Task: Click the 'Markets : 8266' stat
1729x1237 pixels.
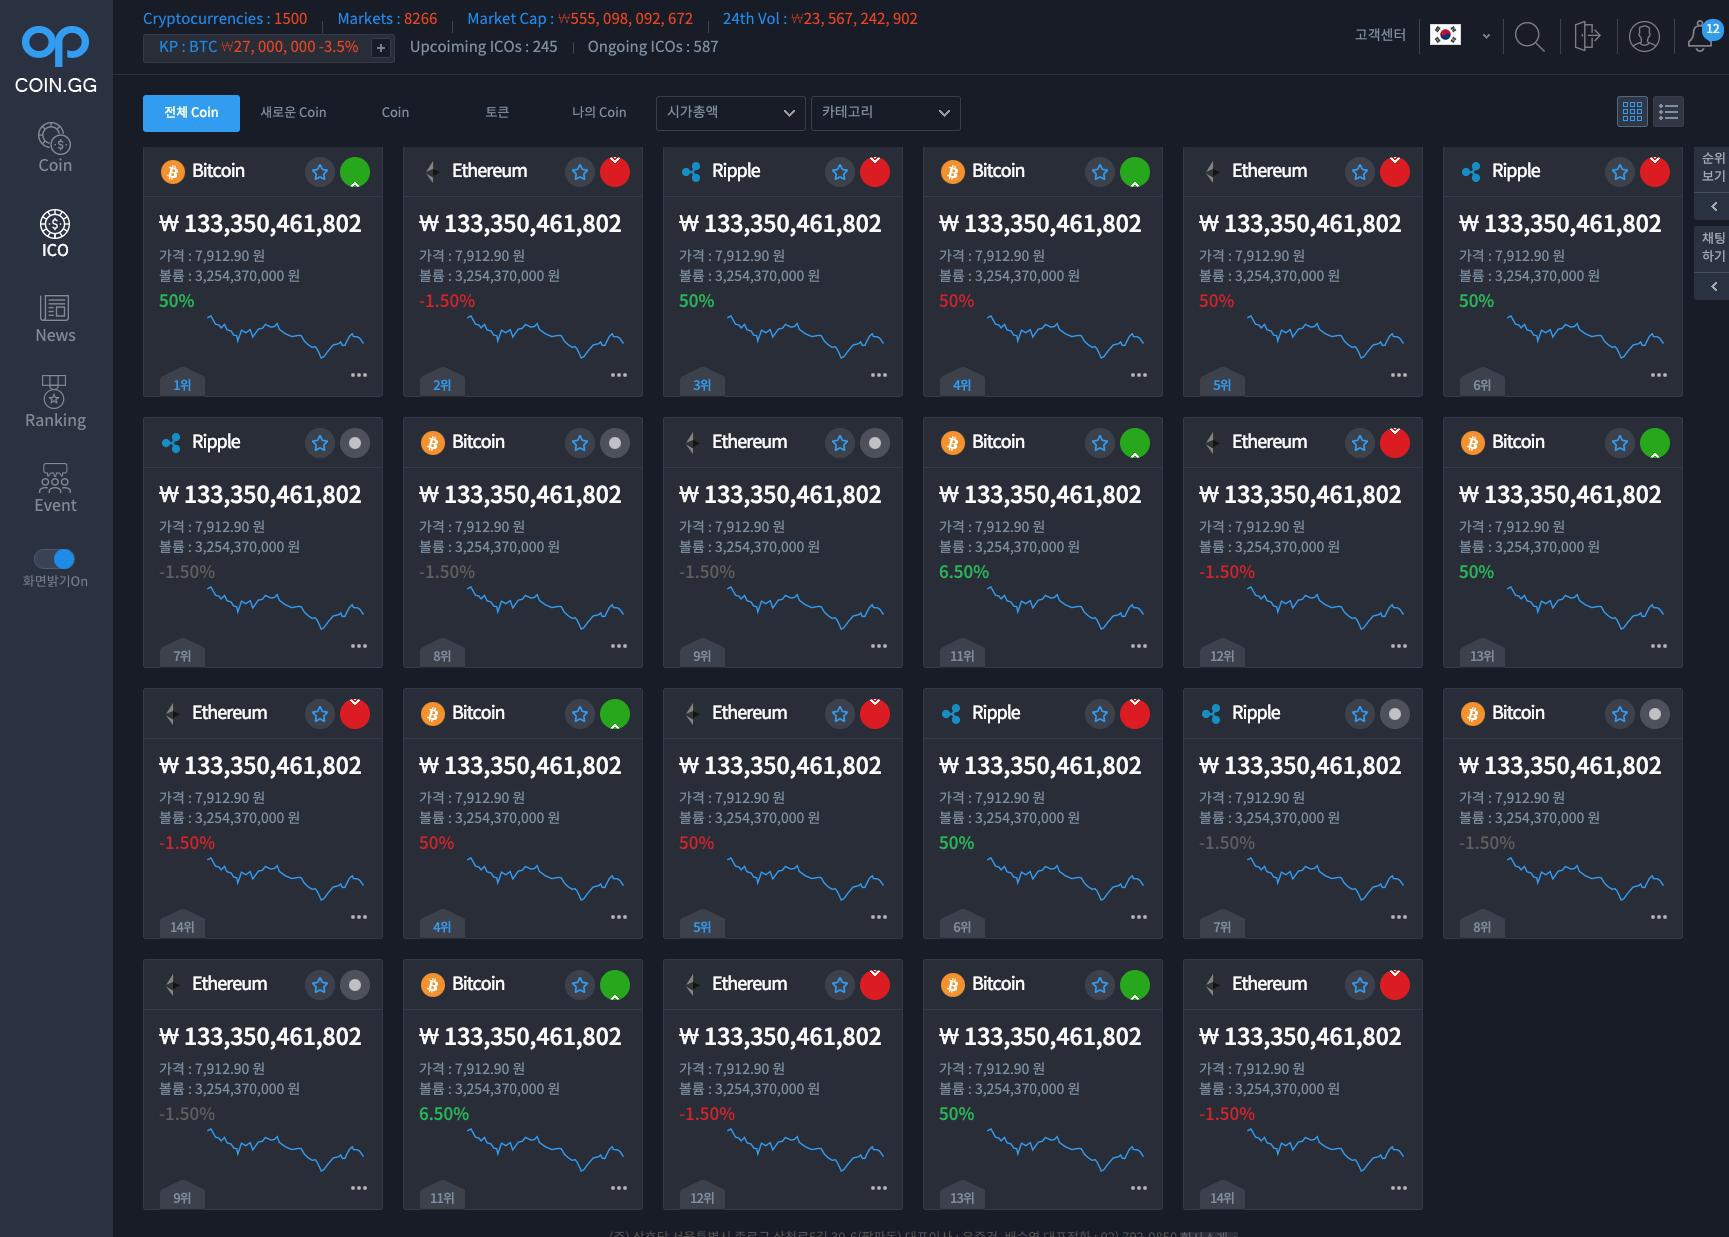Action: pyautogui.click(x=387, y=19)
